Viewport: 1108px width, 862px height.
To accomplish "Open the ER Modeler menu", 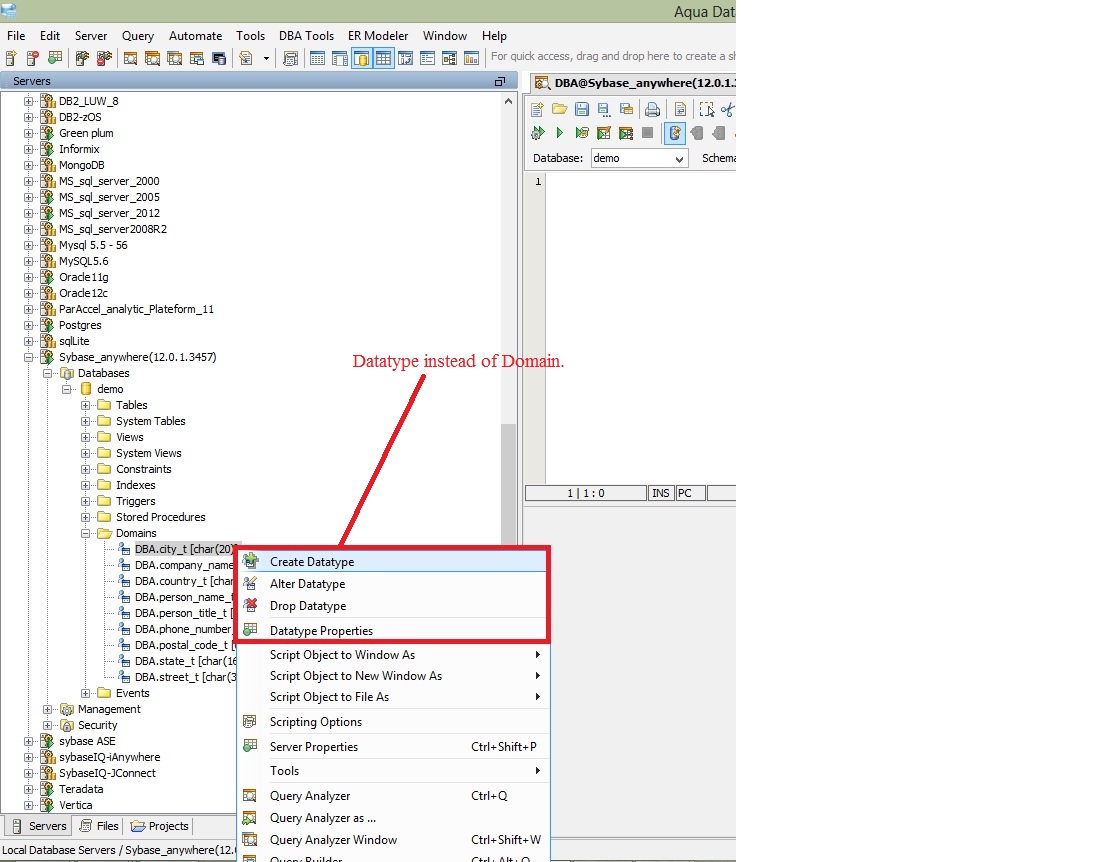I will click(377, 36).
